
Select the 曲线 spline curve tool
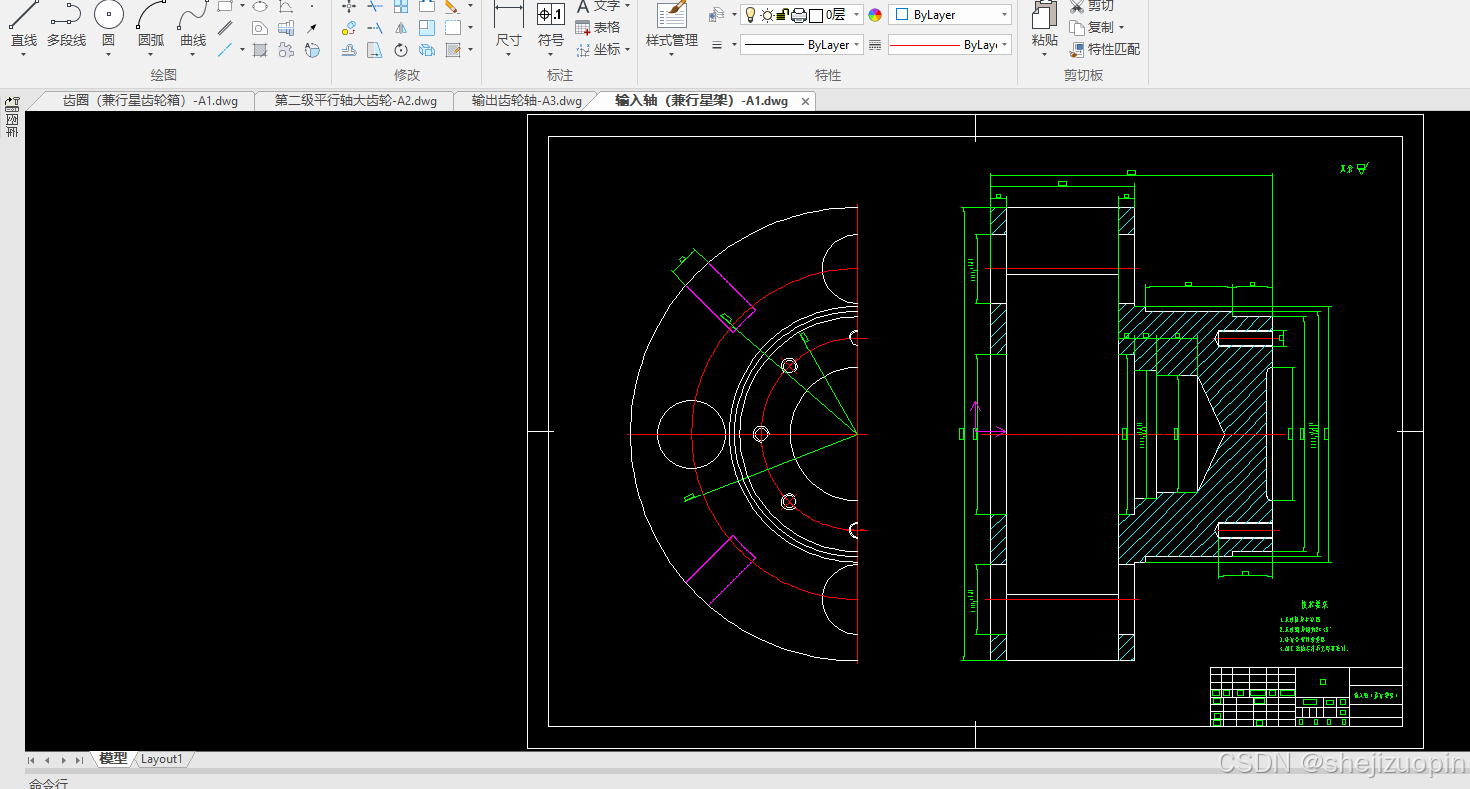[193, 26]
